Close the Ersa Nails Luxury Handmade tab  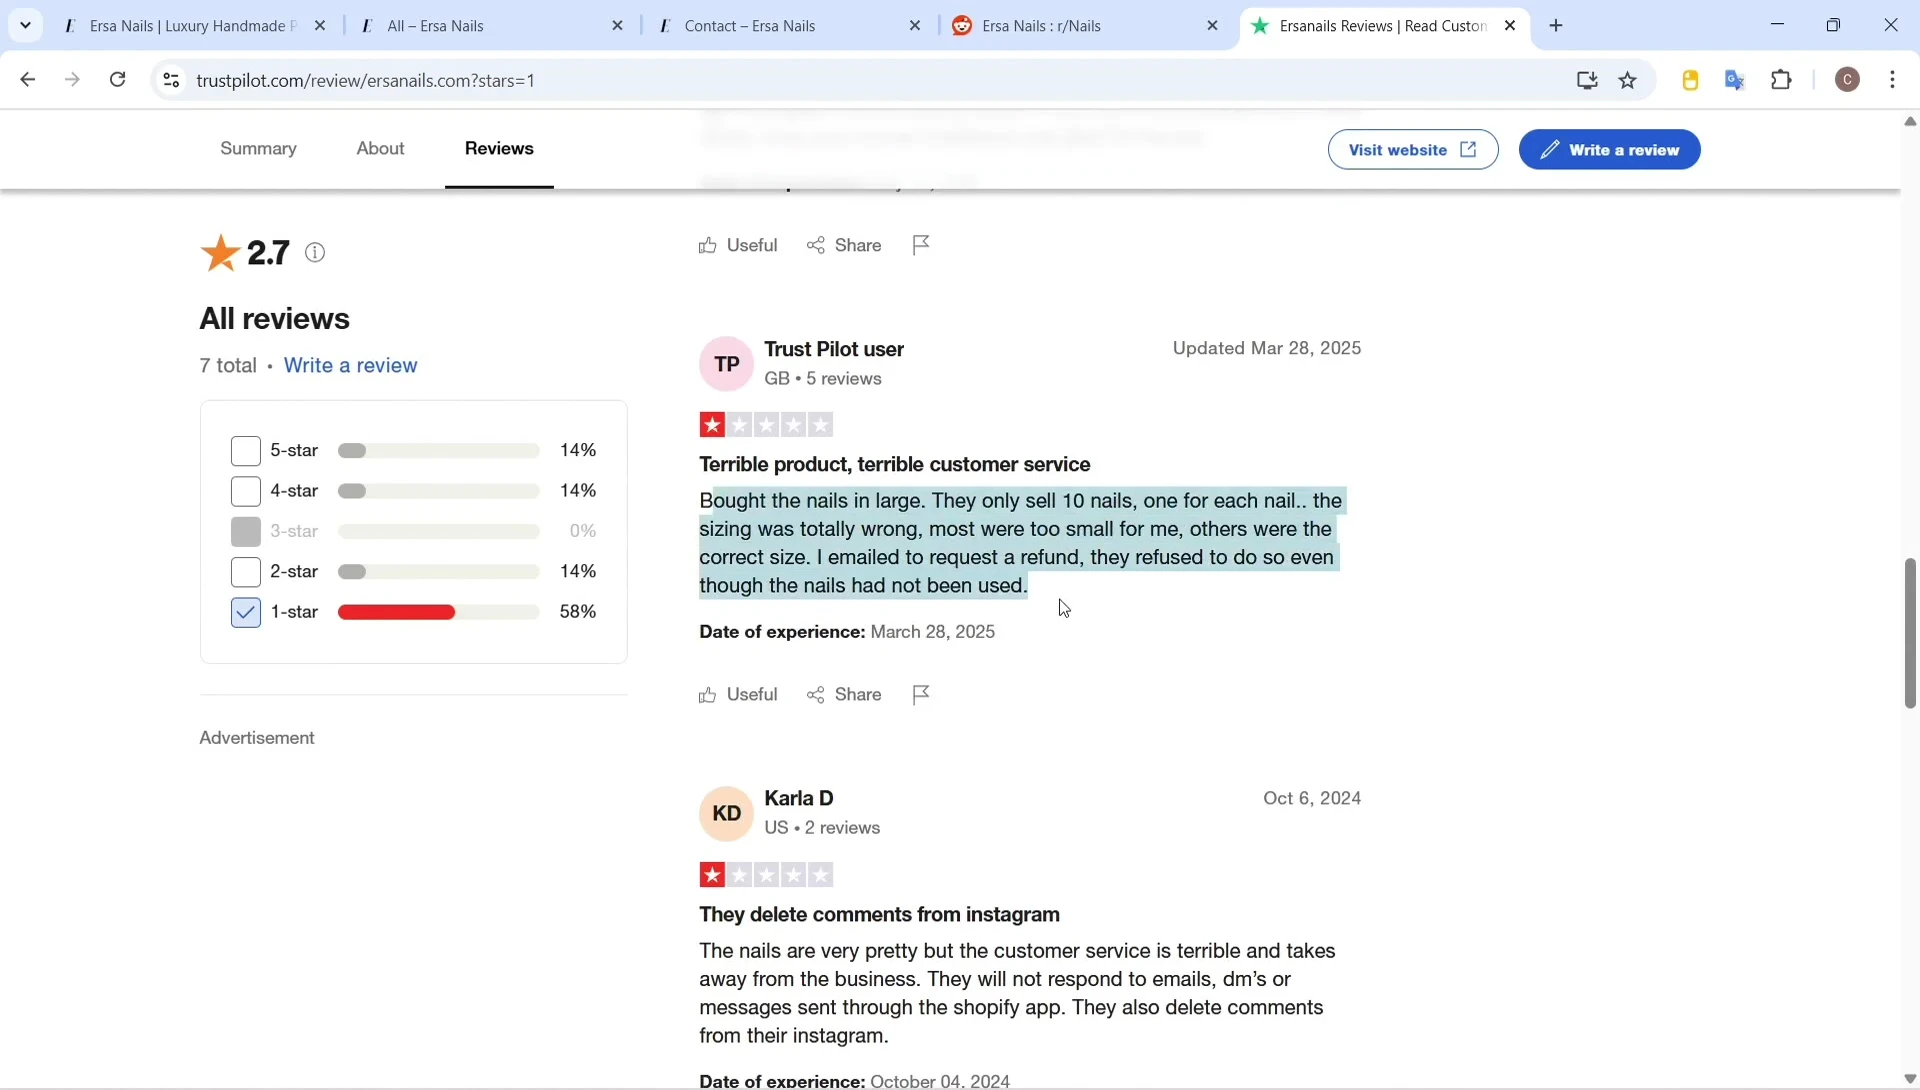click(320, 26)
